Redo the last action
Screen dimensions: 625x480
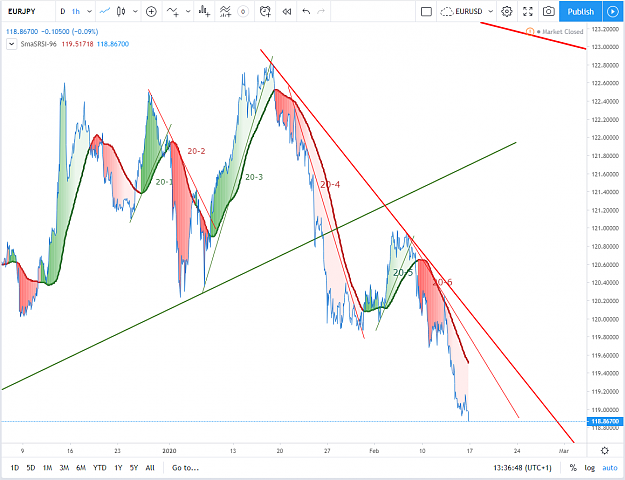321,12
